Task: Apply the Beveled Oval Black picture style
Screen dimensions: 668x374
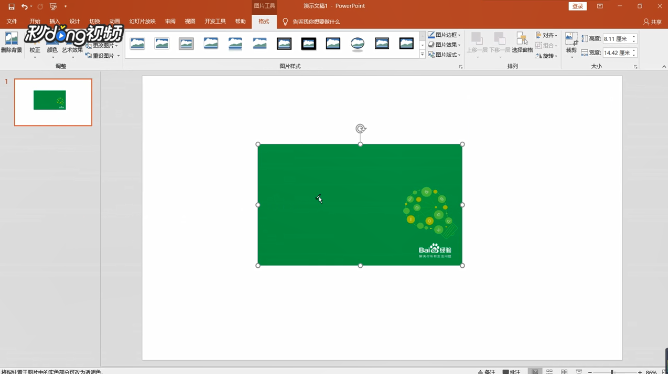Action: coord(357,43)
